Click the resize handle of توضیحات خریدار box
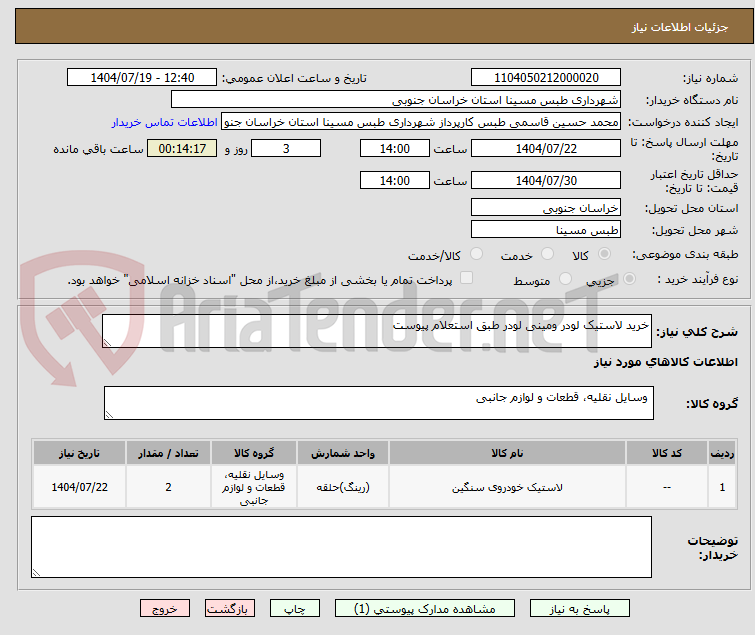Image resolution: width=755 pixels, height=635 pixels. coord(37,572)
